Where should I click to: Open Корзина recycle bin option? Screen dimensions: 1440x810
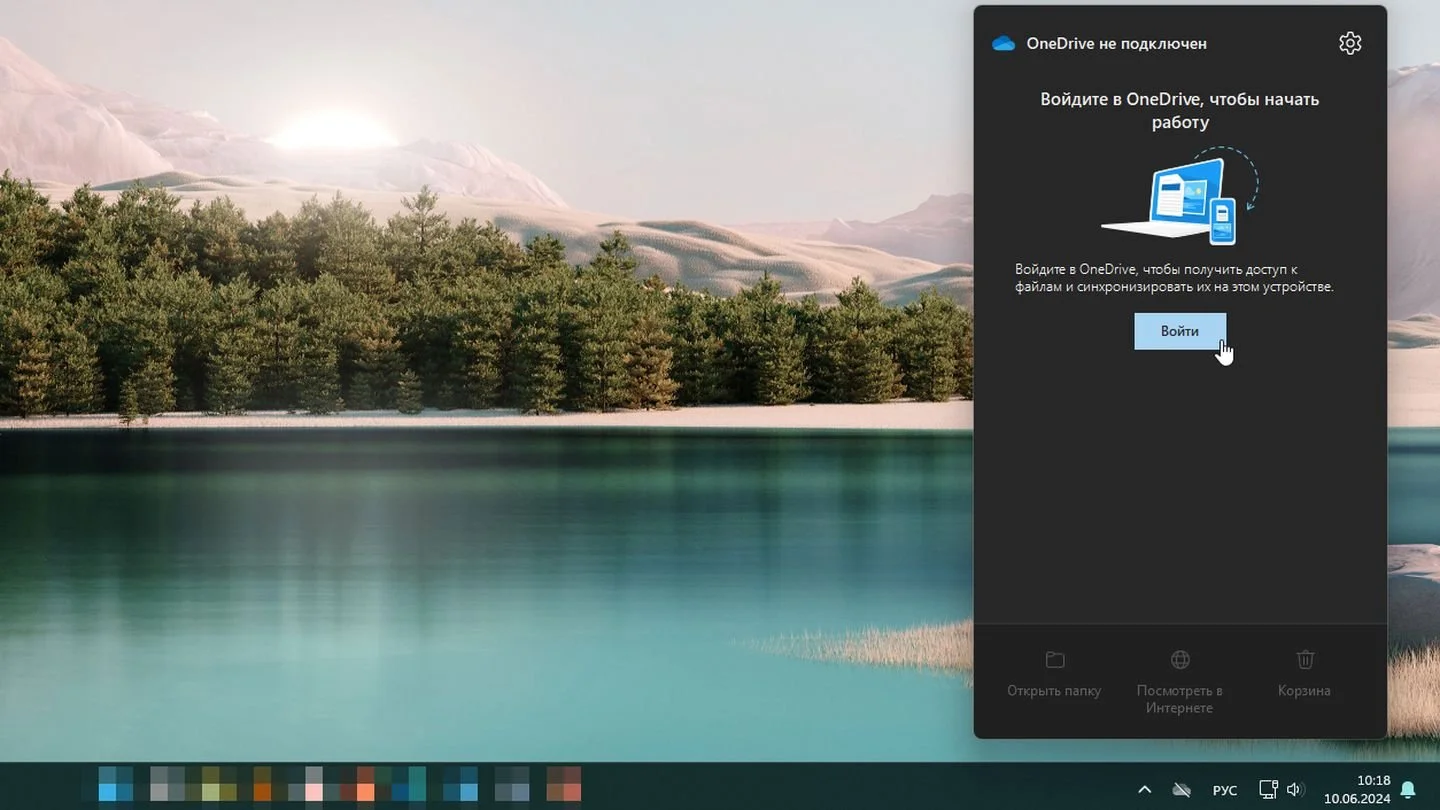[1304, 674]
